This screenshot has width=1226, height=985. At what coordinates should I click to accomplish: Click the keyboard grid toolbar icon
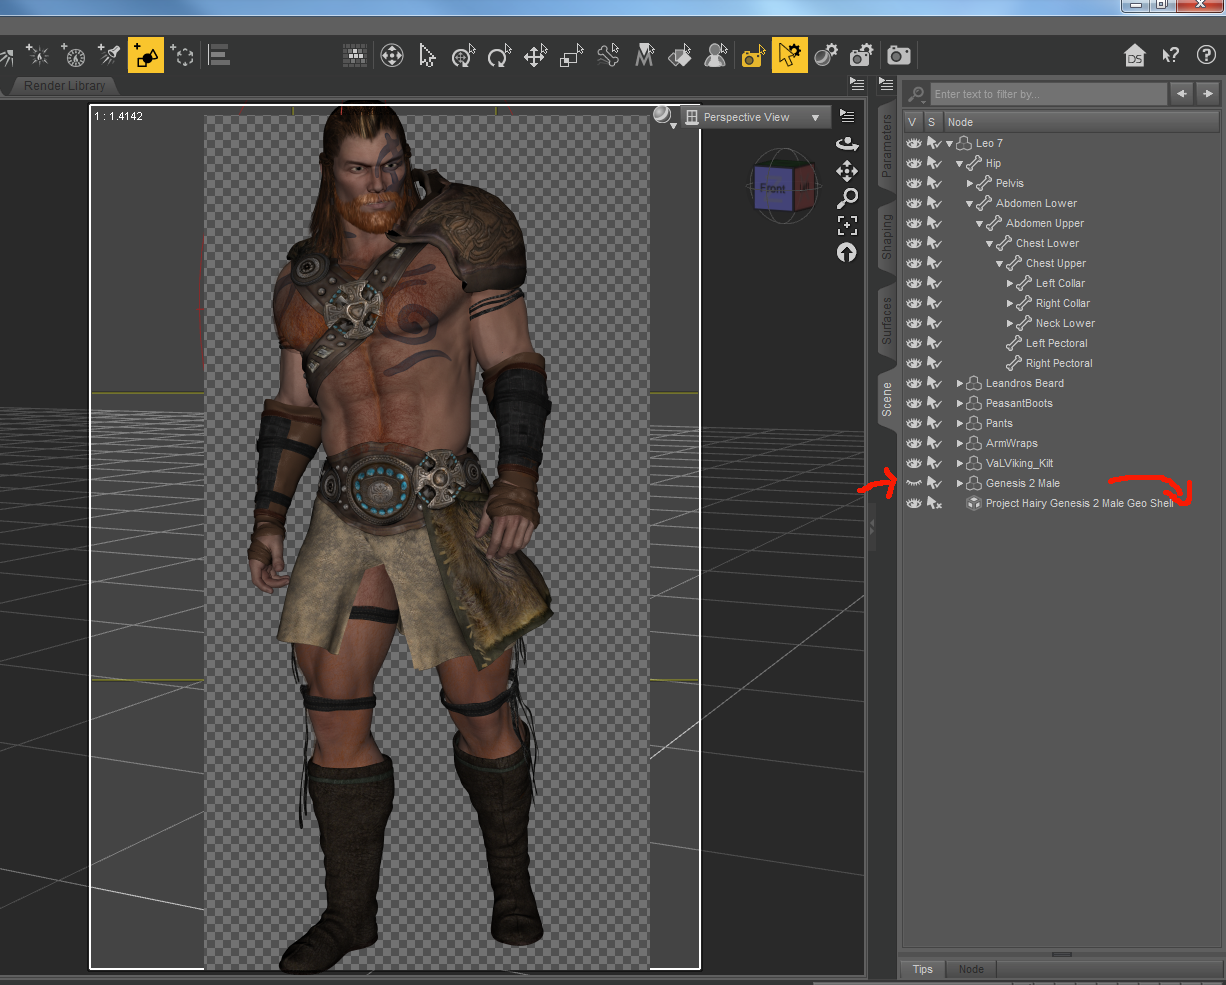(355, 56)
